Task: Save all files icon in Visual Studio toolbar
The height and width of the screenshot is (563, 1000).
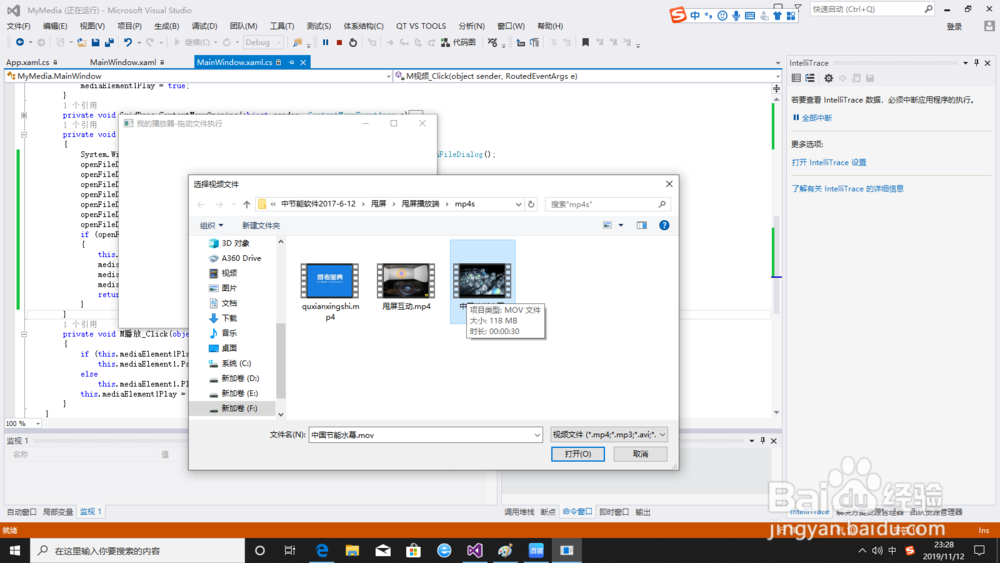Action: 109,43
